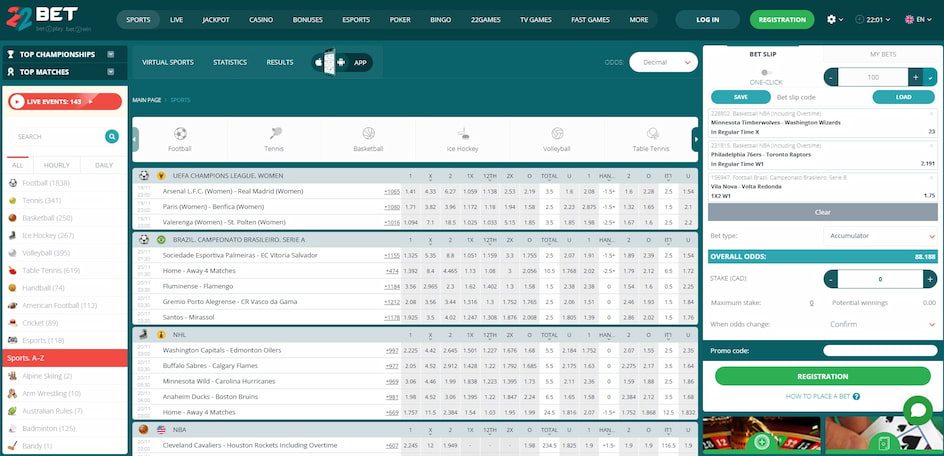Open Sports A–Z sidebar section

[65, 358]
